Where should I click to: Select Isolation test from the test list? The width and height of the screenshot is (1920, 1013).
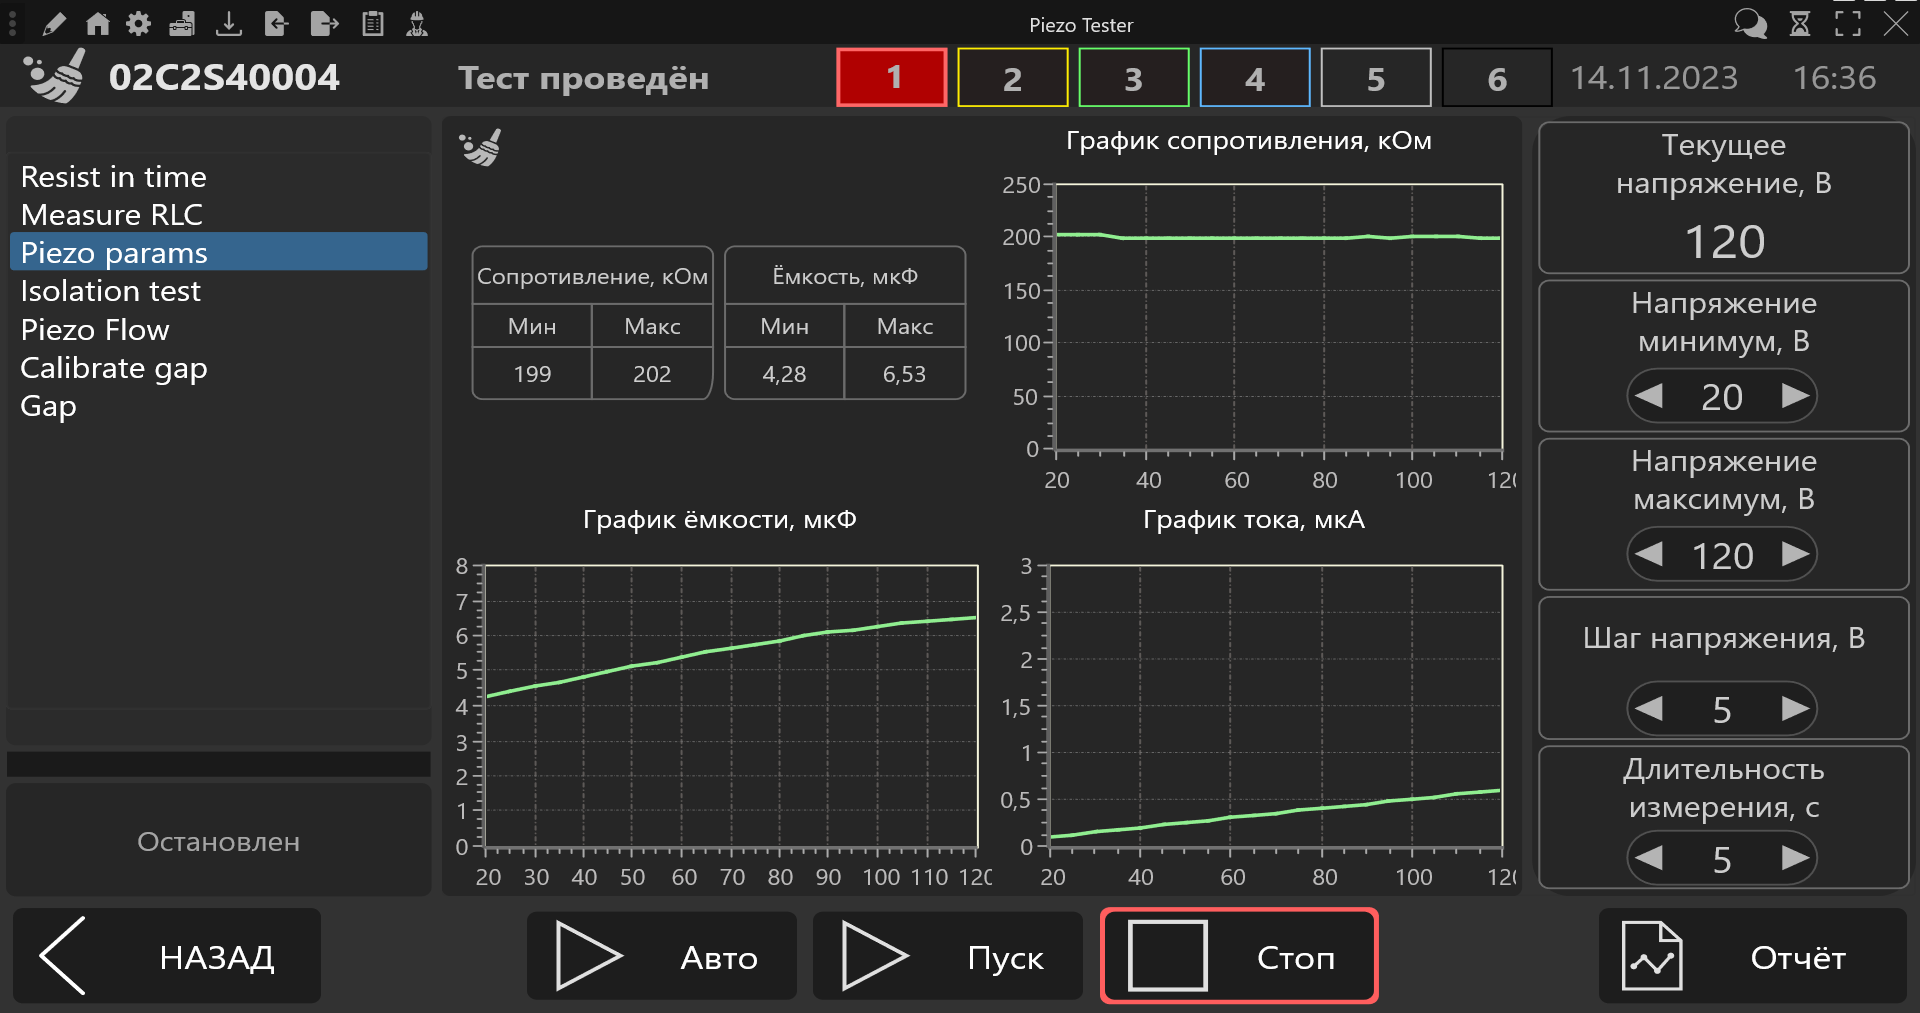[111, 291]
